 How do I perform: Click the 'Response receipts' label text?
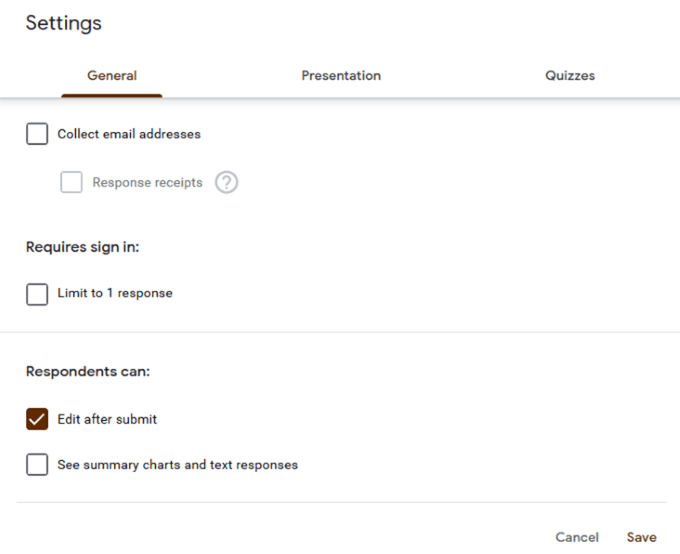147,183
